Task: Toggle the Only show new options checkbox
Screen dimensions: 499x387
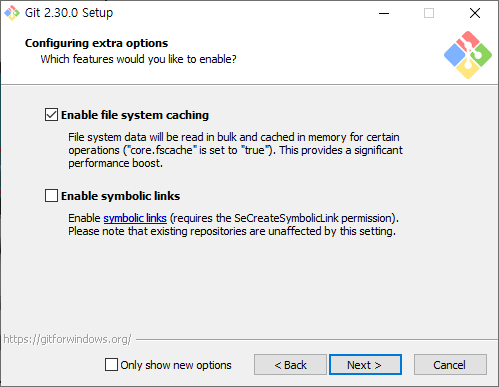Action: [111, 365]
